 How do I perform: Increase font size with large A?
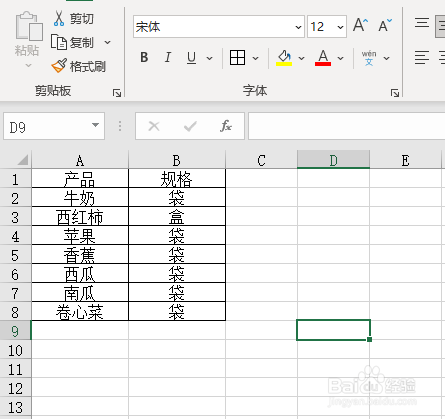tap(360, 25)
